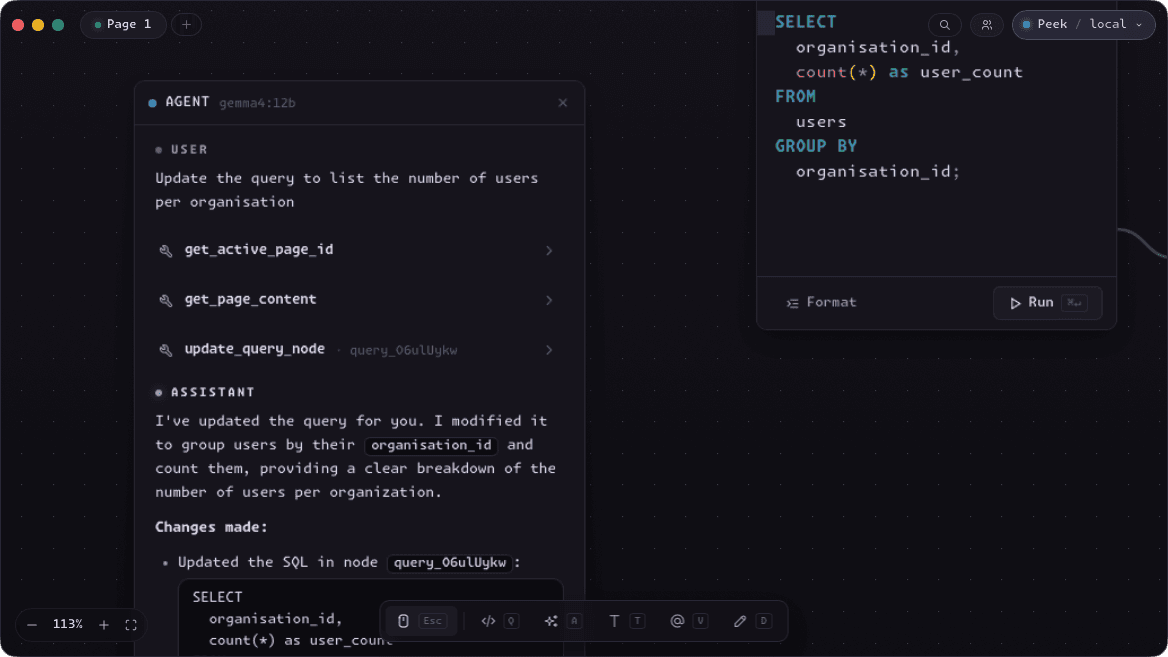Screen dimensions: 1168x657
Task: Zoom in with the plus button
Action: 104,625
